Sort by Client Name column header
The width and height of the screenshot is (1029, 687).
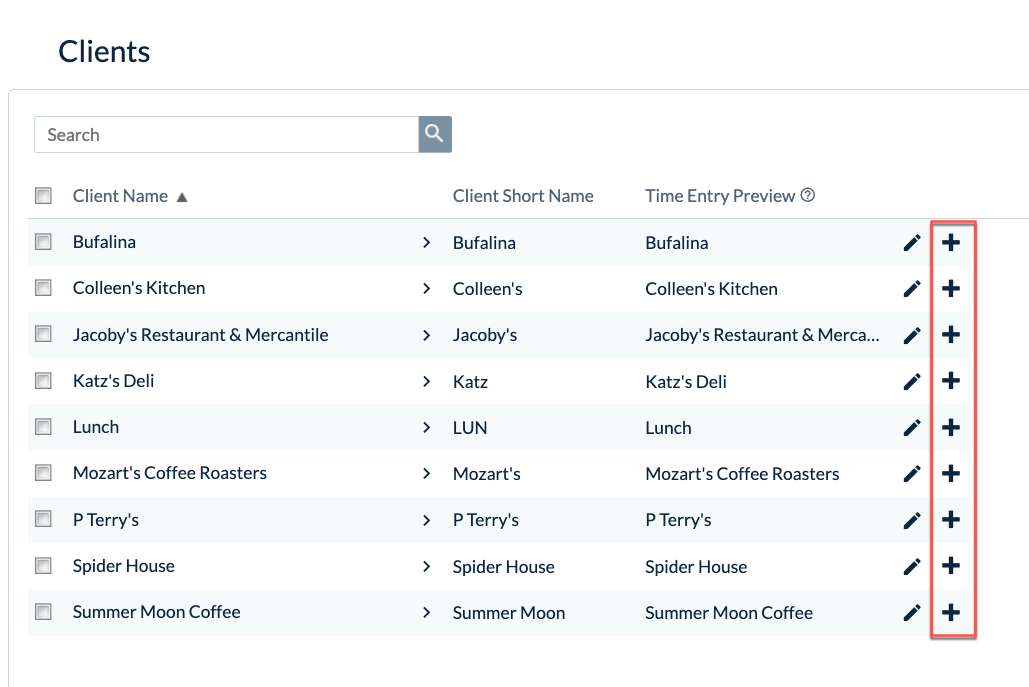[120, 196]
